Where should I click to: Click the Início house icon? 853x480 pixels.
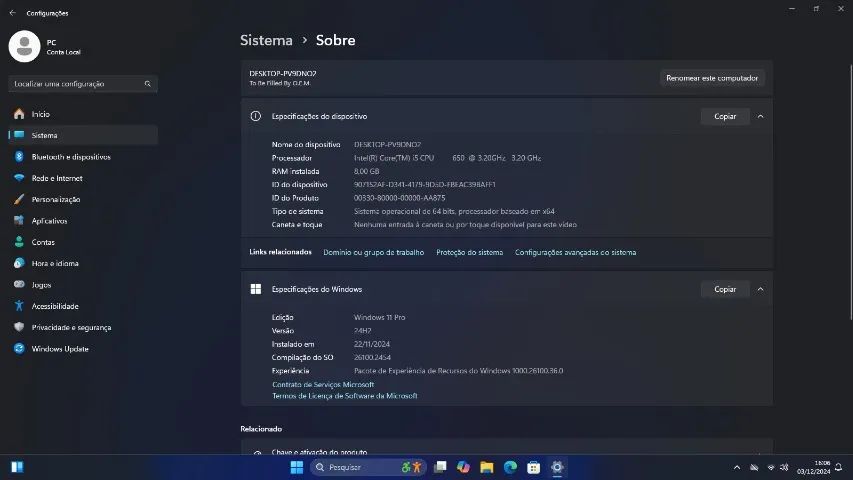19,114
